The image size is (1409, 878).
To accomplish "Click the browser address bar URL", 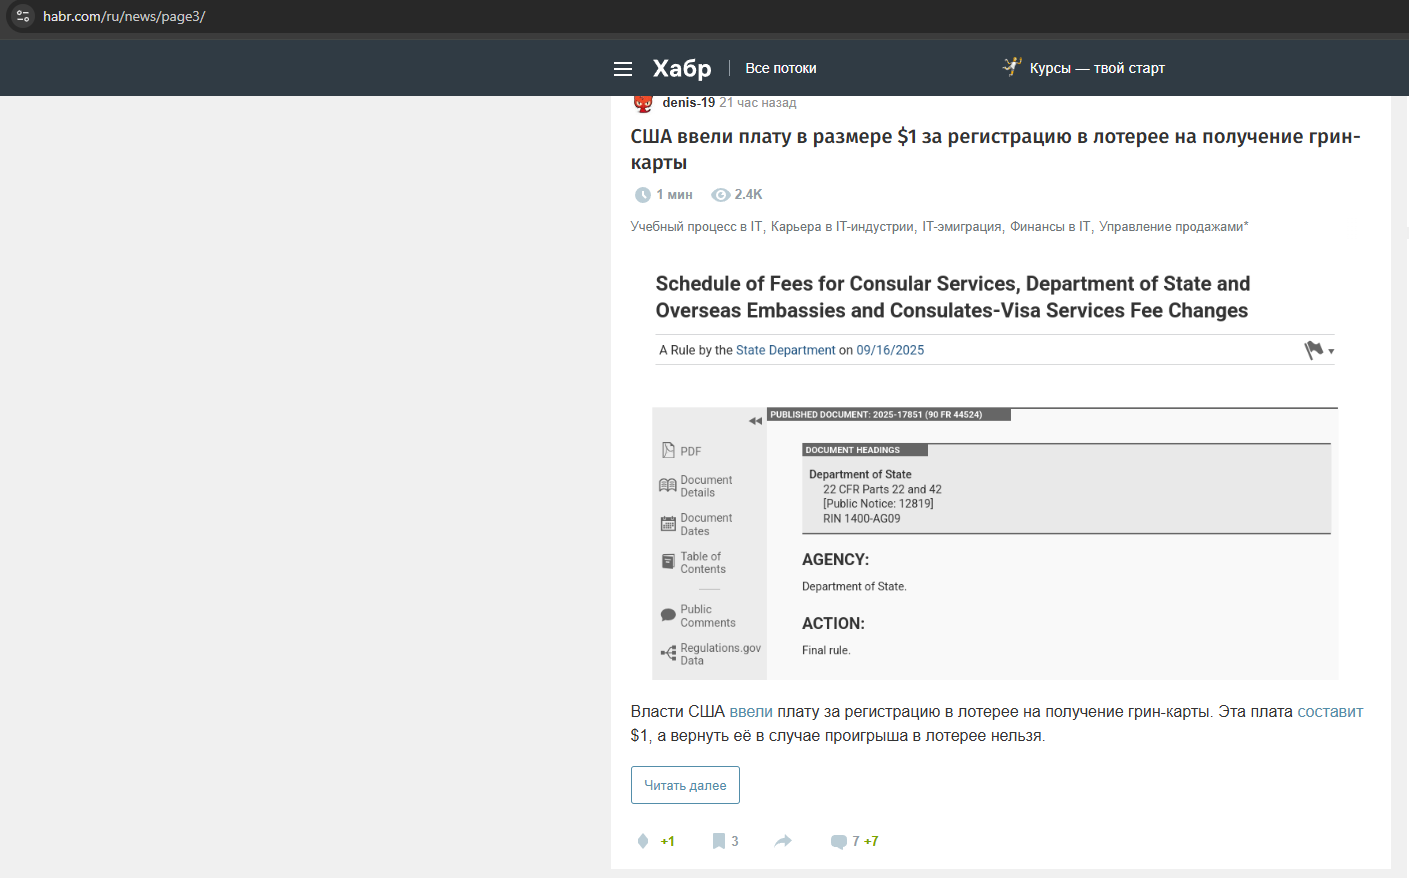I will 124,16.
